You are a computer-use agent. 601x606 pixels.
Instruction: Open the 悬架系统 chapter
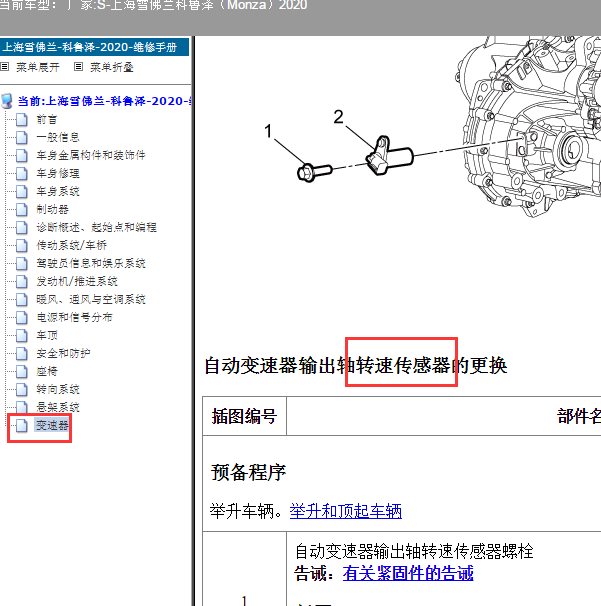58,407
